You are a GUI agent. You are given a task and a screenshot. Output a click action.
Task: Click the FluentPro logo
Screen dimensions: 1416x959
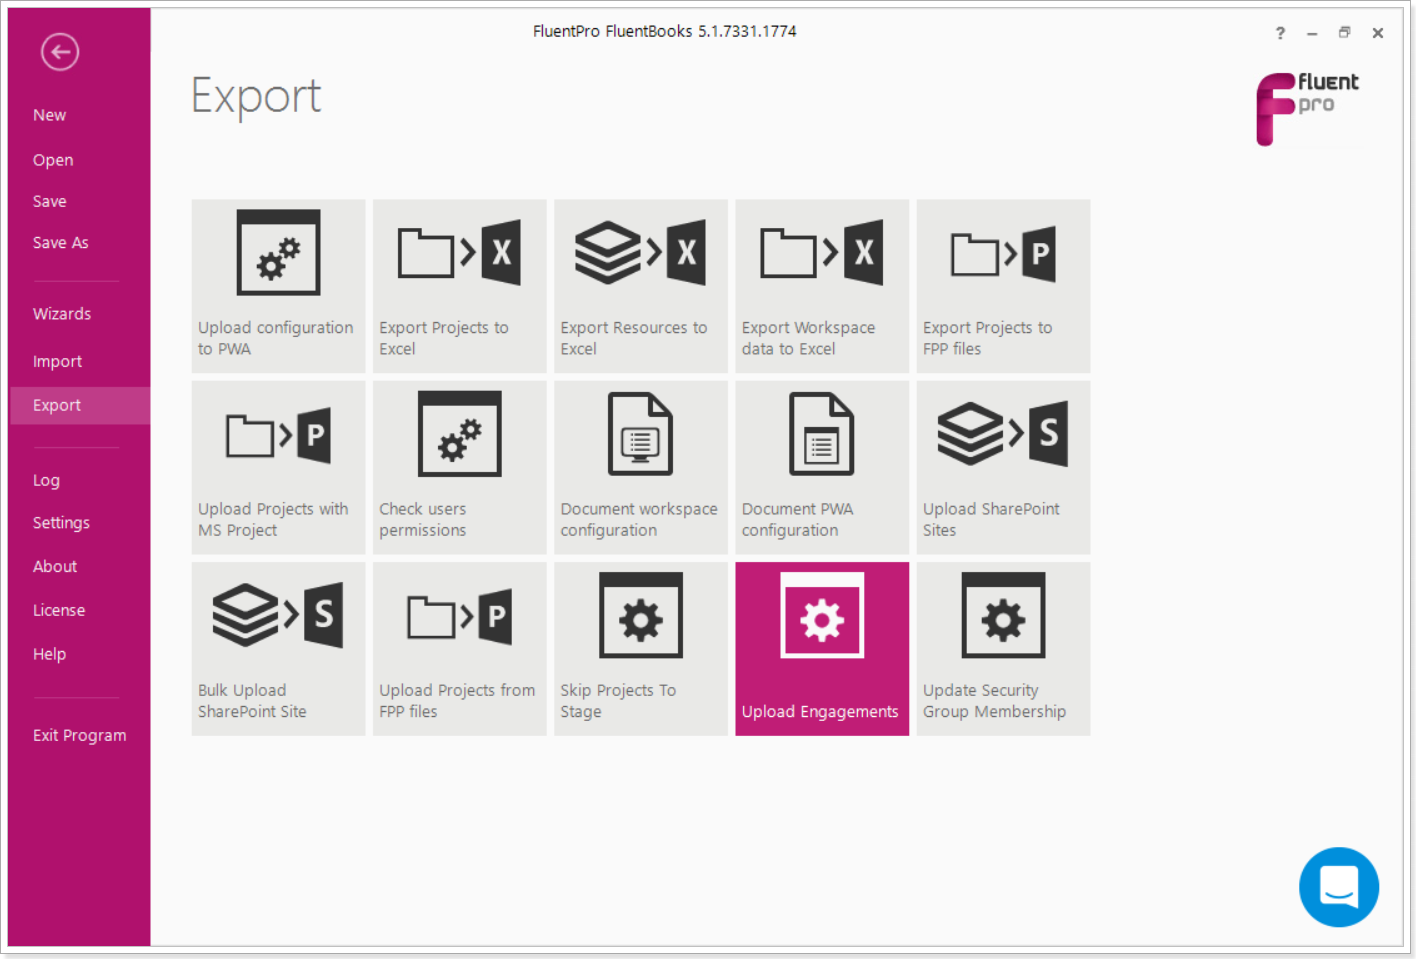[1307, 108]
